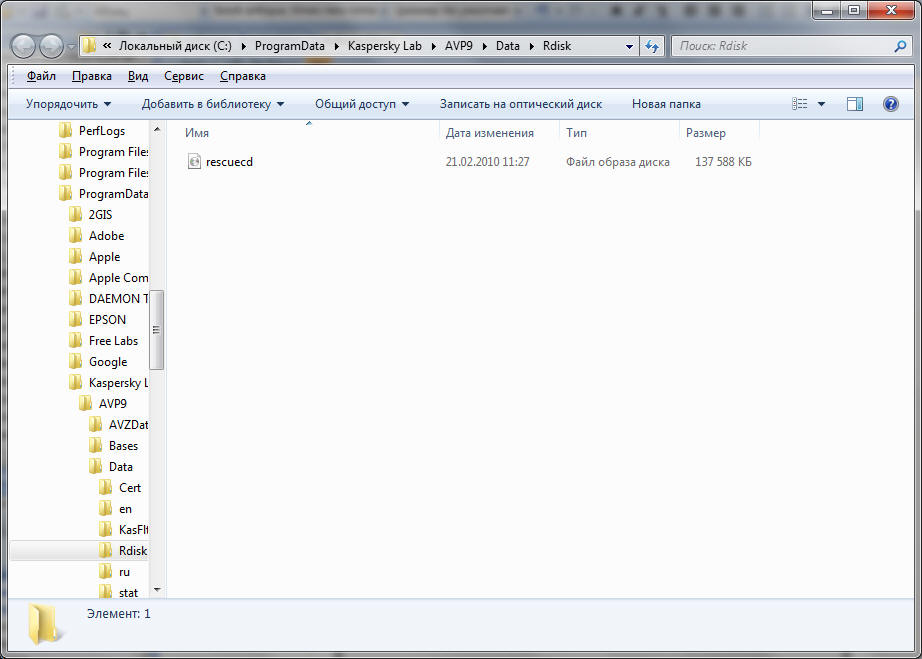Open the Добавить в библиотеку dropdown
Viewport: 922px width, 659px height.
click(212, 104)
